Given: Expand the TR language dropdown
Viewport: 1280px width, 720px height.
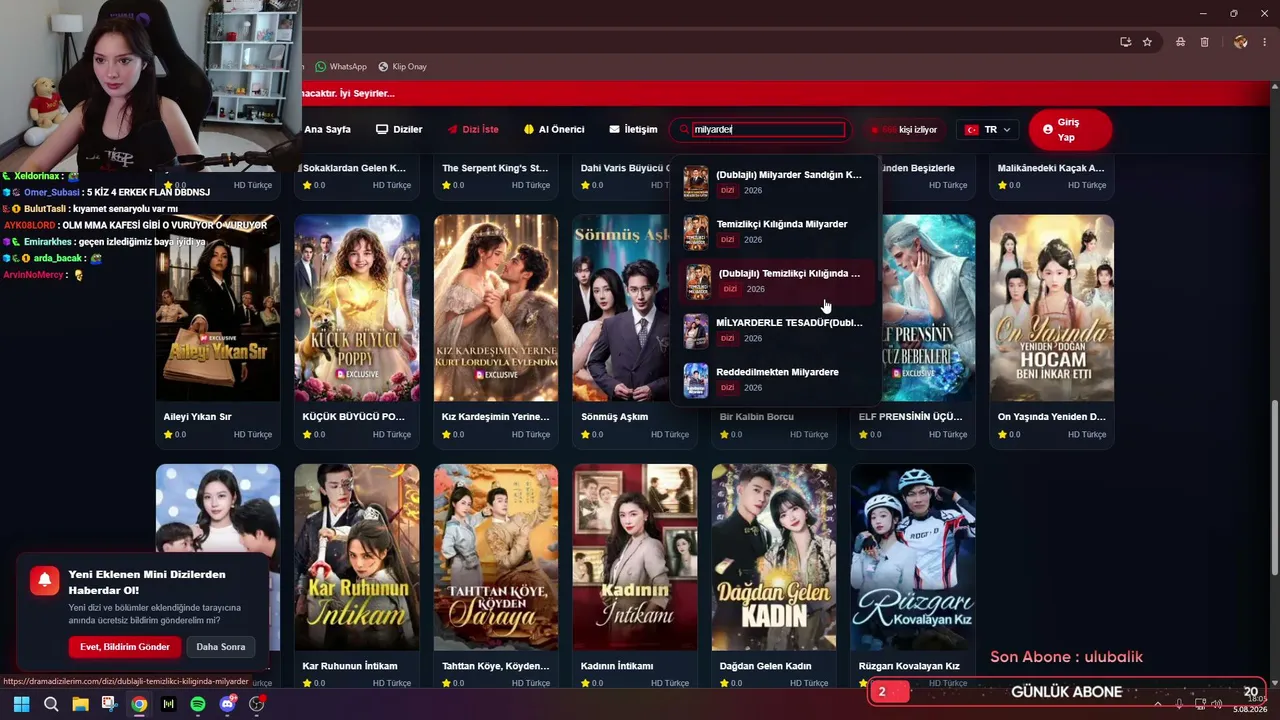Looking at the screenshot, I should coord(988,130).
